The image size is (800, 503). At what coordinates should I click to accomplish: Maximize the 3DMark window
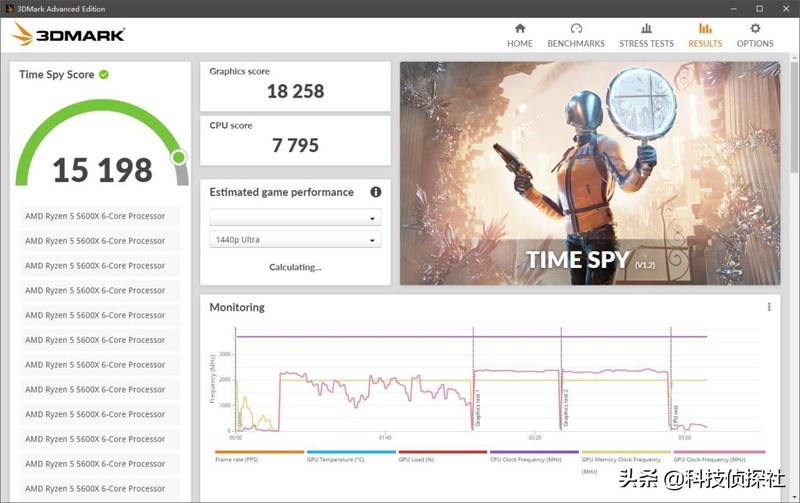point(760,8)
